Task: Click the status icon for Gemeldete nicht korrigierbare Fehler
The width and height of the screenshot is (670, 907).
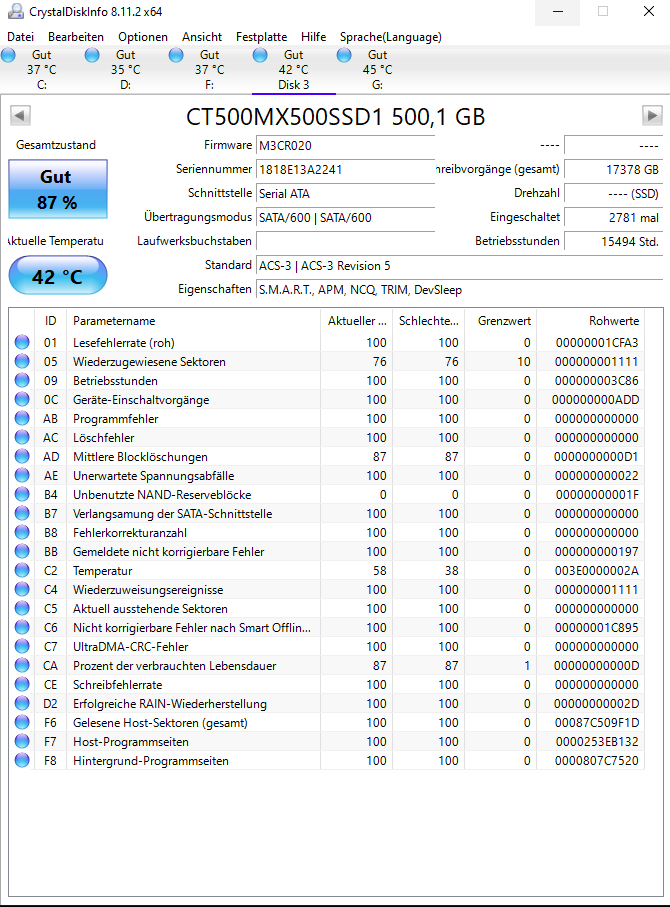Action: [x=22, y=551]
